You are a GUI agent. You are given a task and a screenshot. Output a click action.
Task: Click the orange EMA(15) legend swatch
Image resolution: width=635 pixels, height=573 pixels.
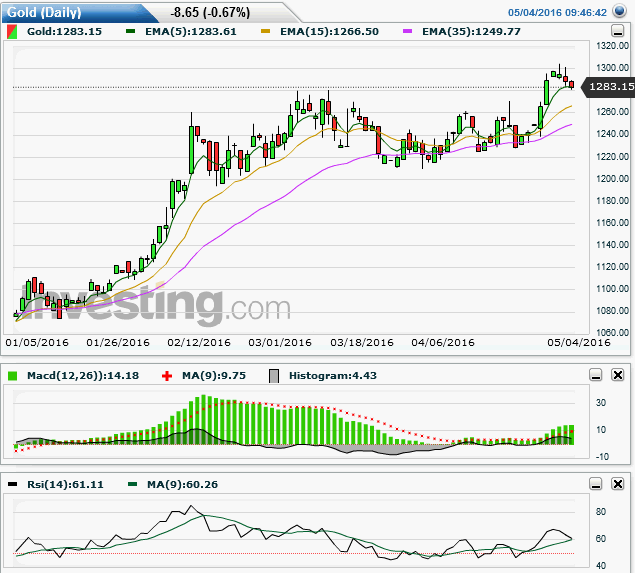click(265, 31)
